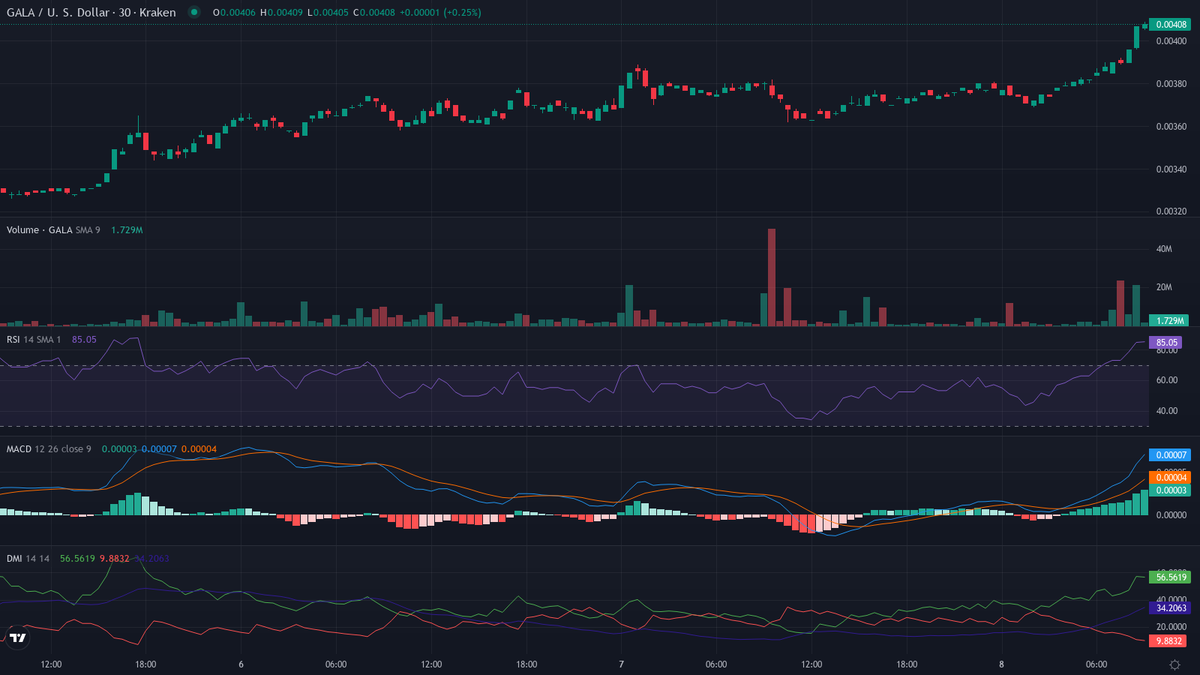Click the Volume legend value 1.729M
Image resolution: width=1200 pixels, height=675 pixels.
(x=125, y=230)
